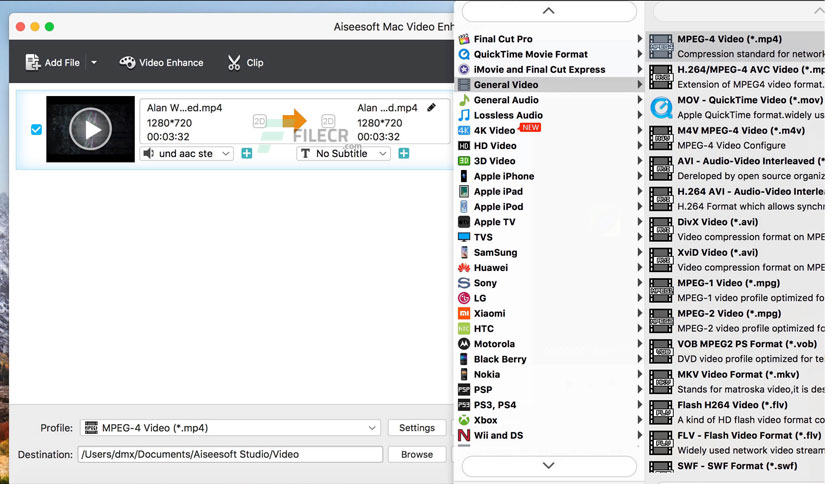Click the Apple TV icon
Viewport: 836px width, 484px height.
pyautogui.click(x=464, y=222)
